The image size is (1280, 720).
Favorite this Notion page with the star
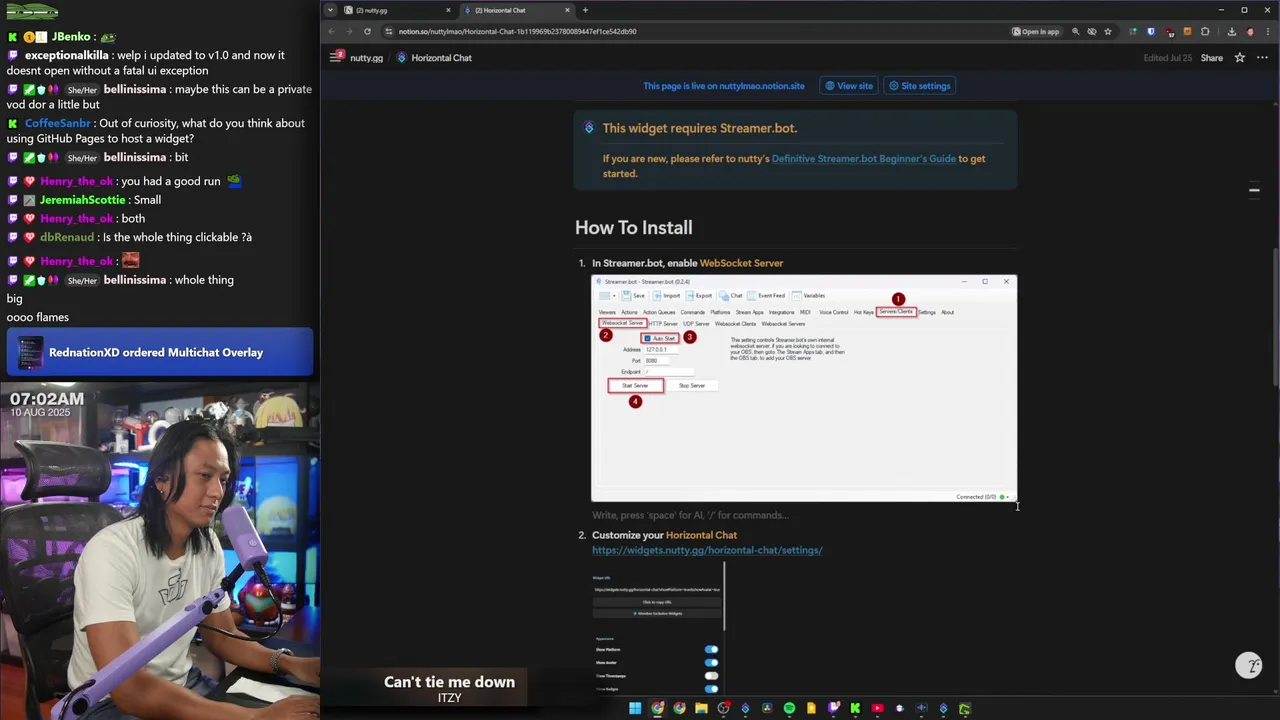(1240, 58)
